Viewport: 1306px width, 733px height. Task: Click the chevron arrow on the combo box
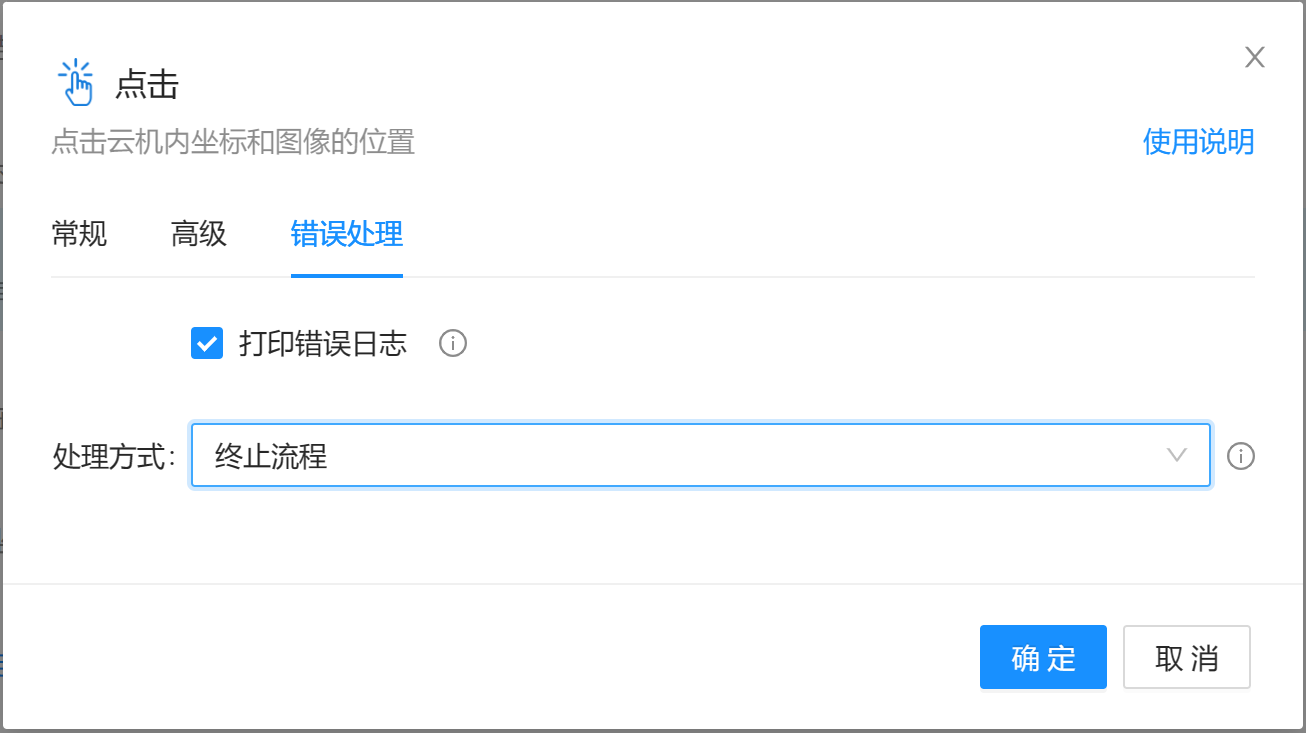(1178, 456)
